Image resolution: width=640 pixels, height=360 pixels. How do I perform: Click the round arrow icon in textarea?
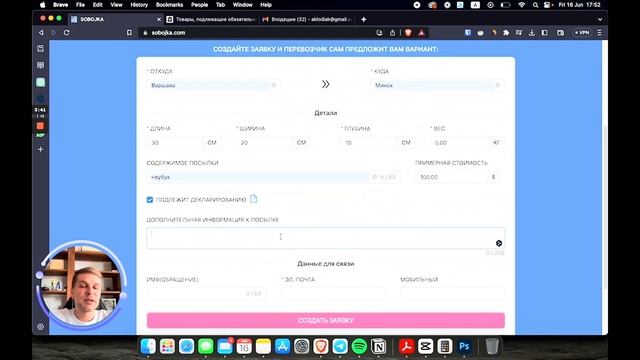pyautogui.click(x=499, y=243)
